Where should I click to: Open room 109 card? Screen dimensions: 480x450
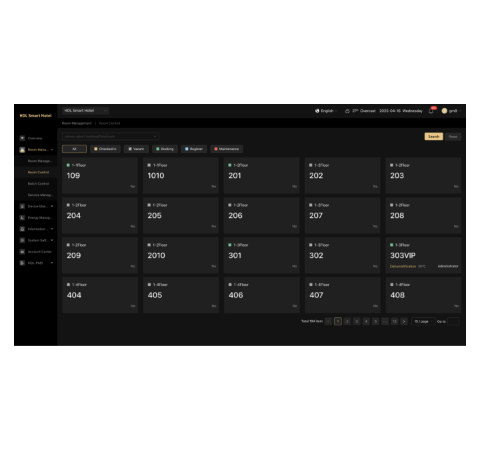pyautogui.click(x=100, y=176)
